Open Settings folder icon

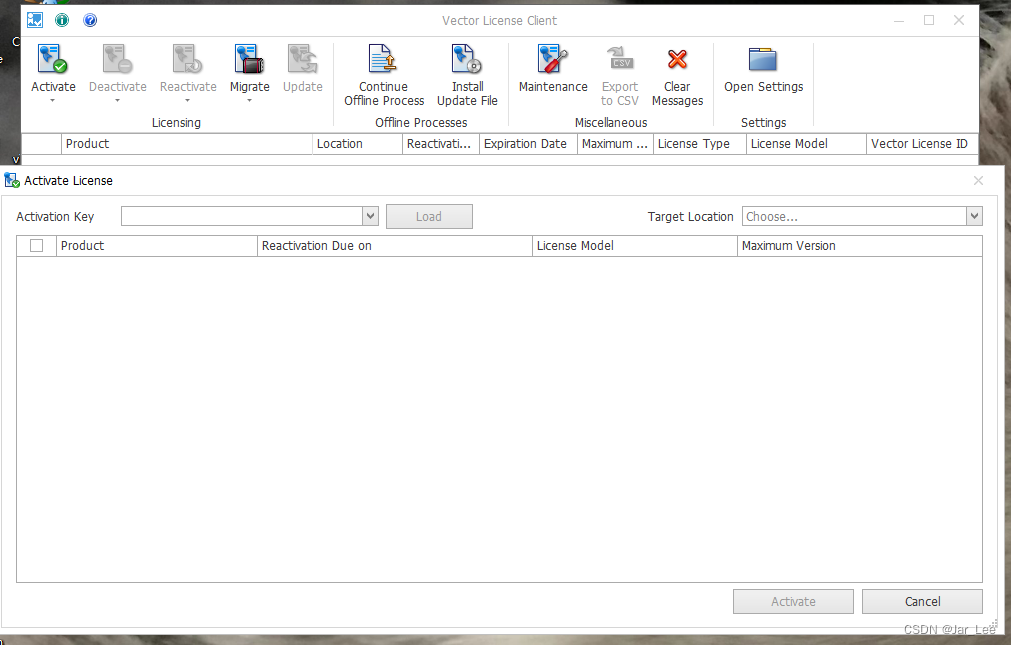(763, 59)
